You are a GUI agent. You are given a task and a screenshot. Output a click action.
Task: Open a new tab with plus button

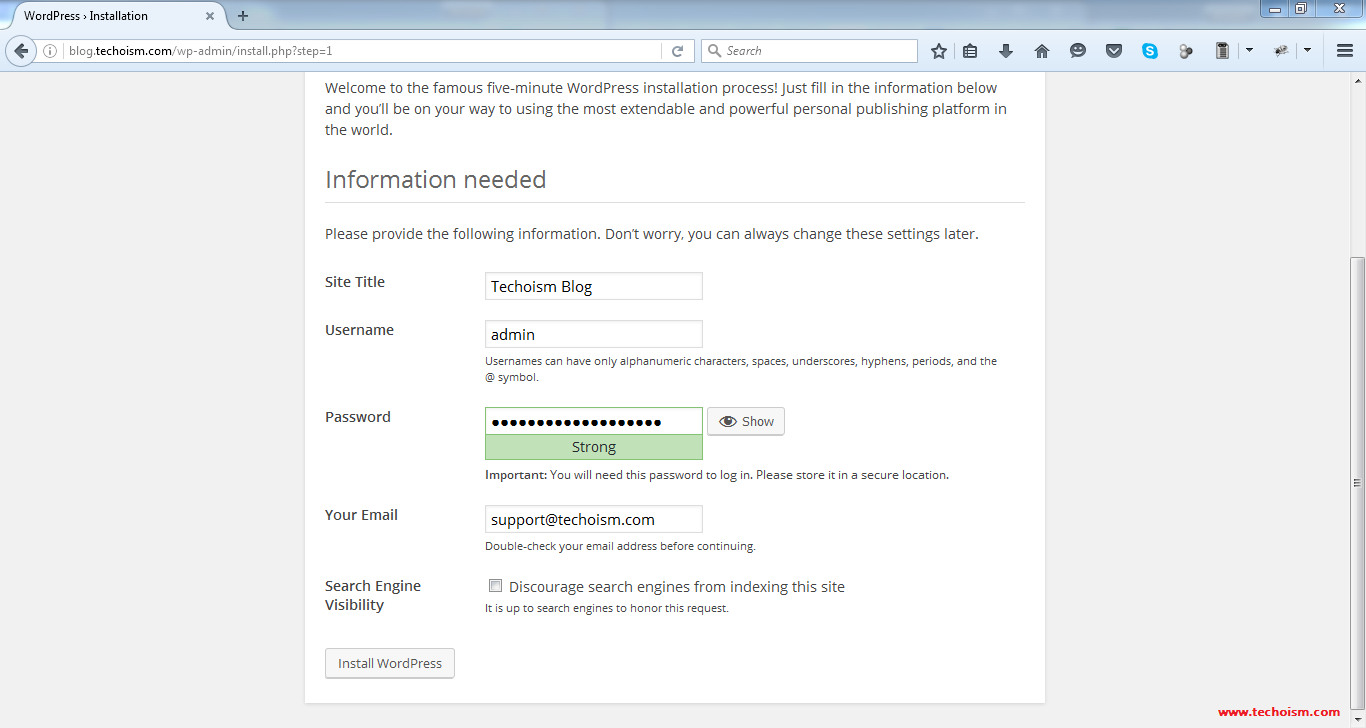click(x=243, y=16)
